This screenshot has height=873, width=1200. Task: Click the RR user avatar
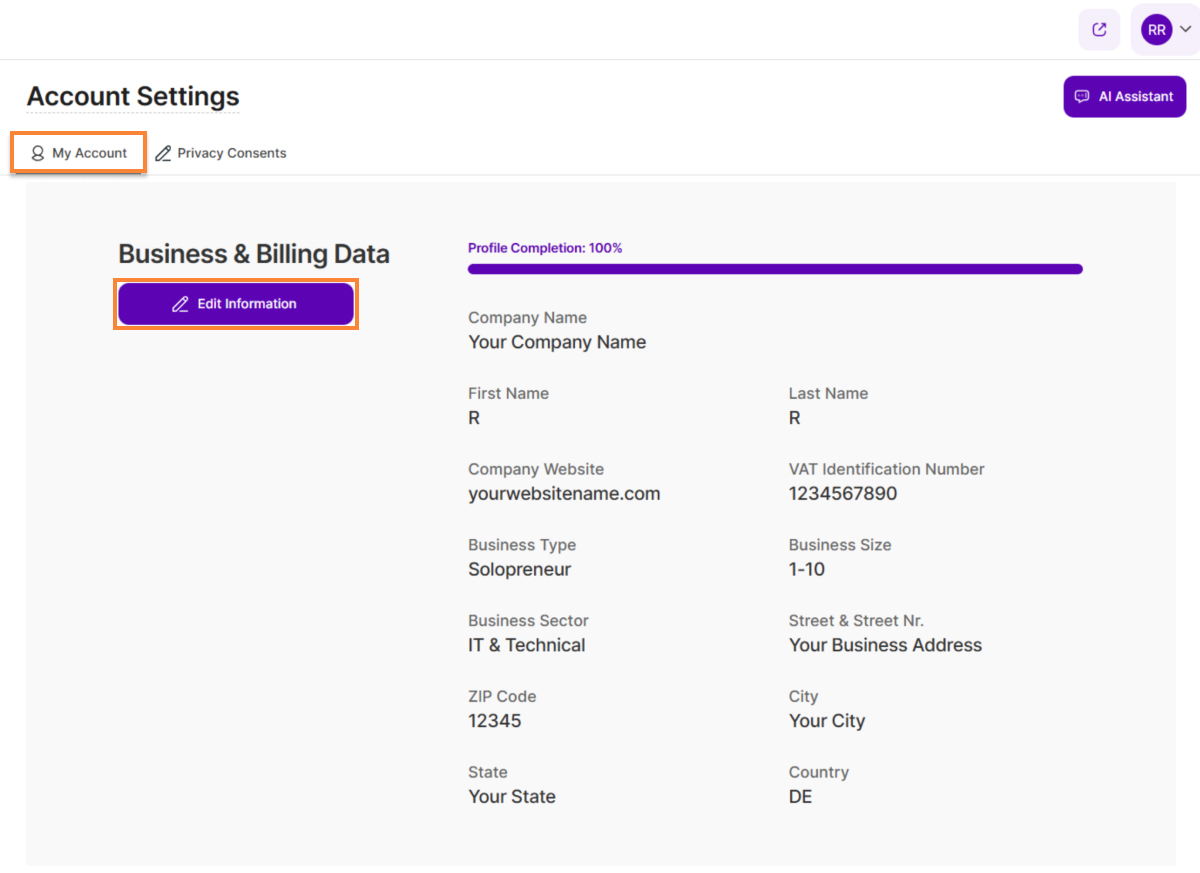pyautogui.click(x=1156, y=30)
